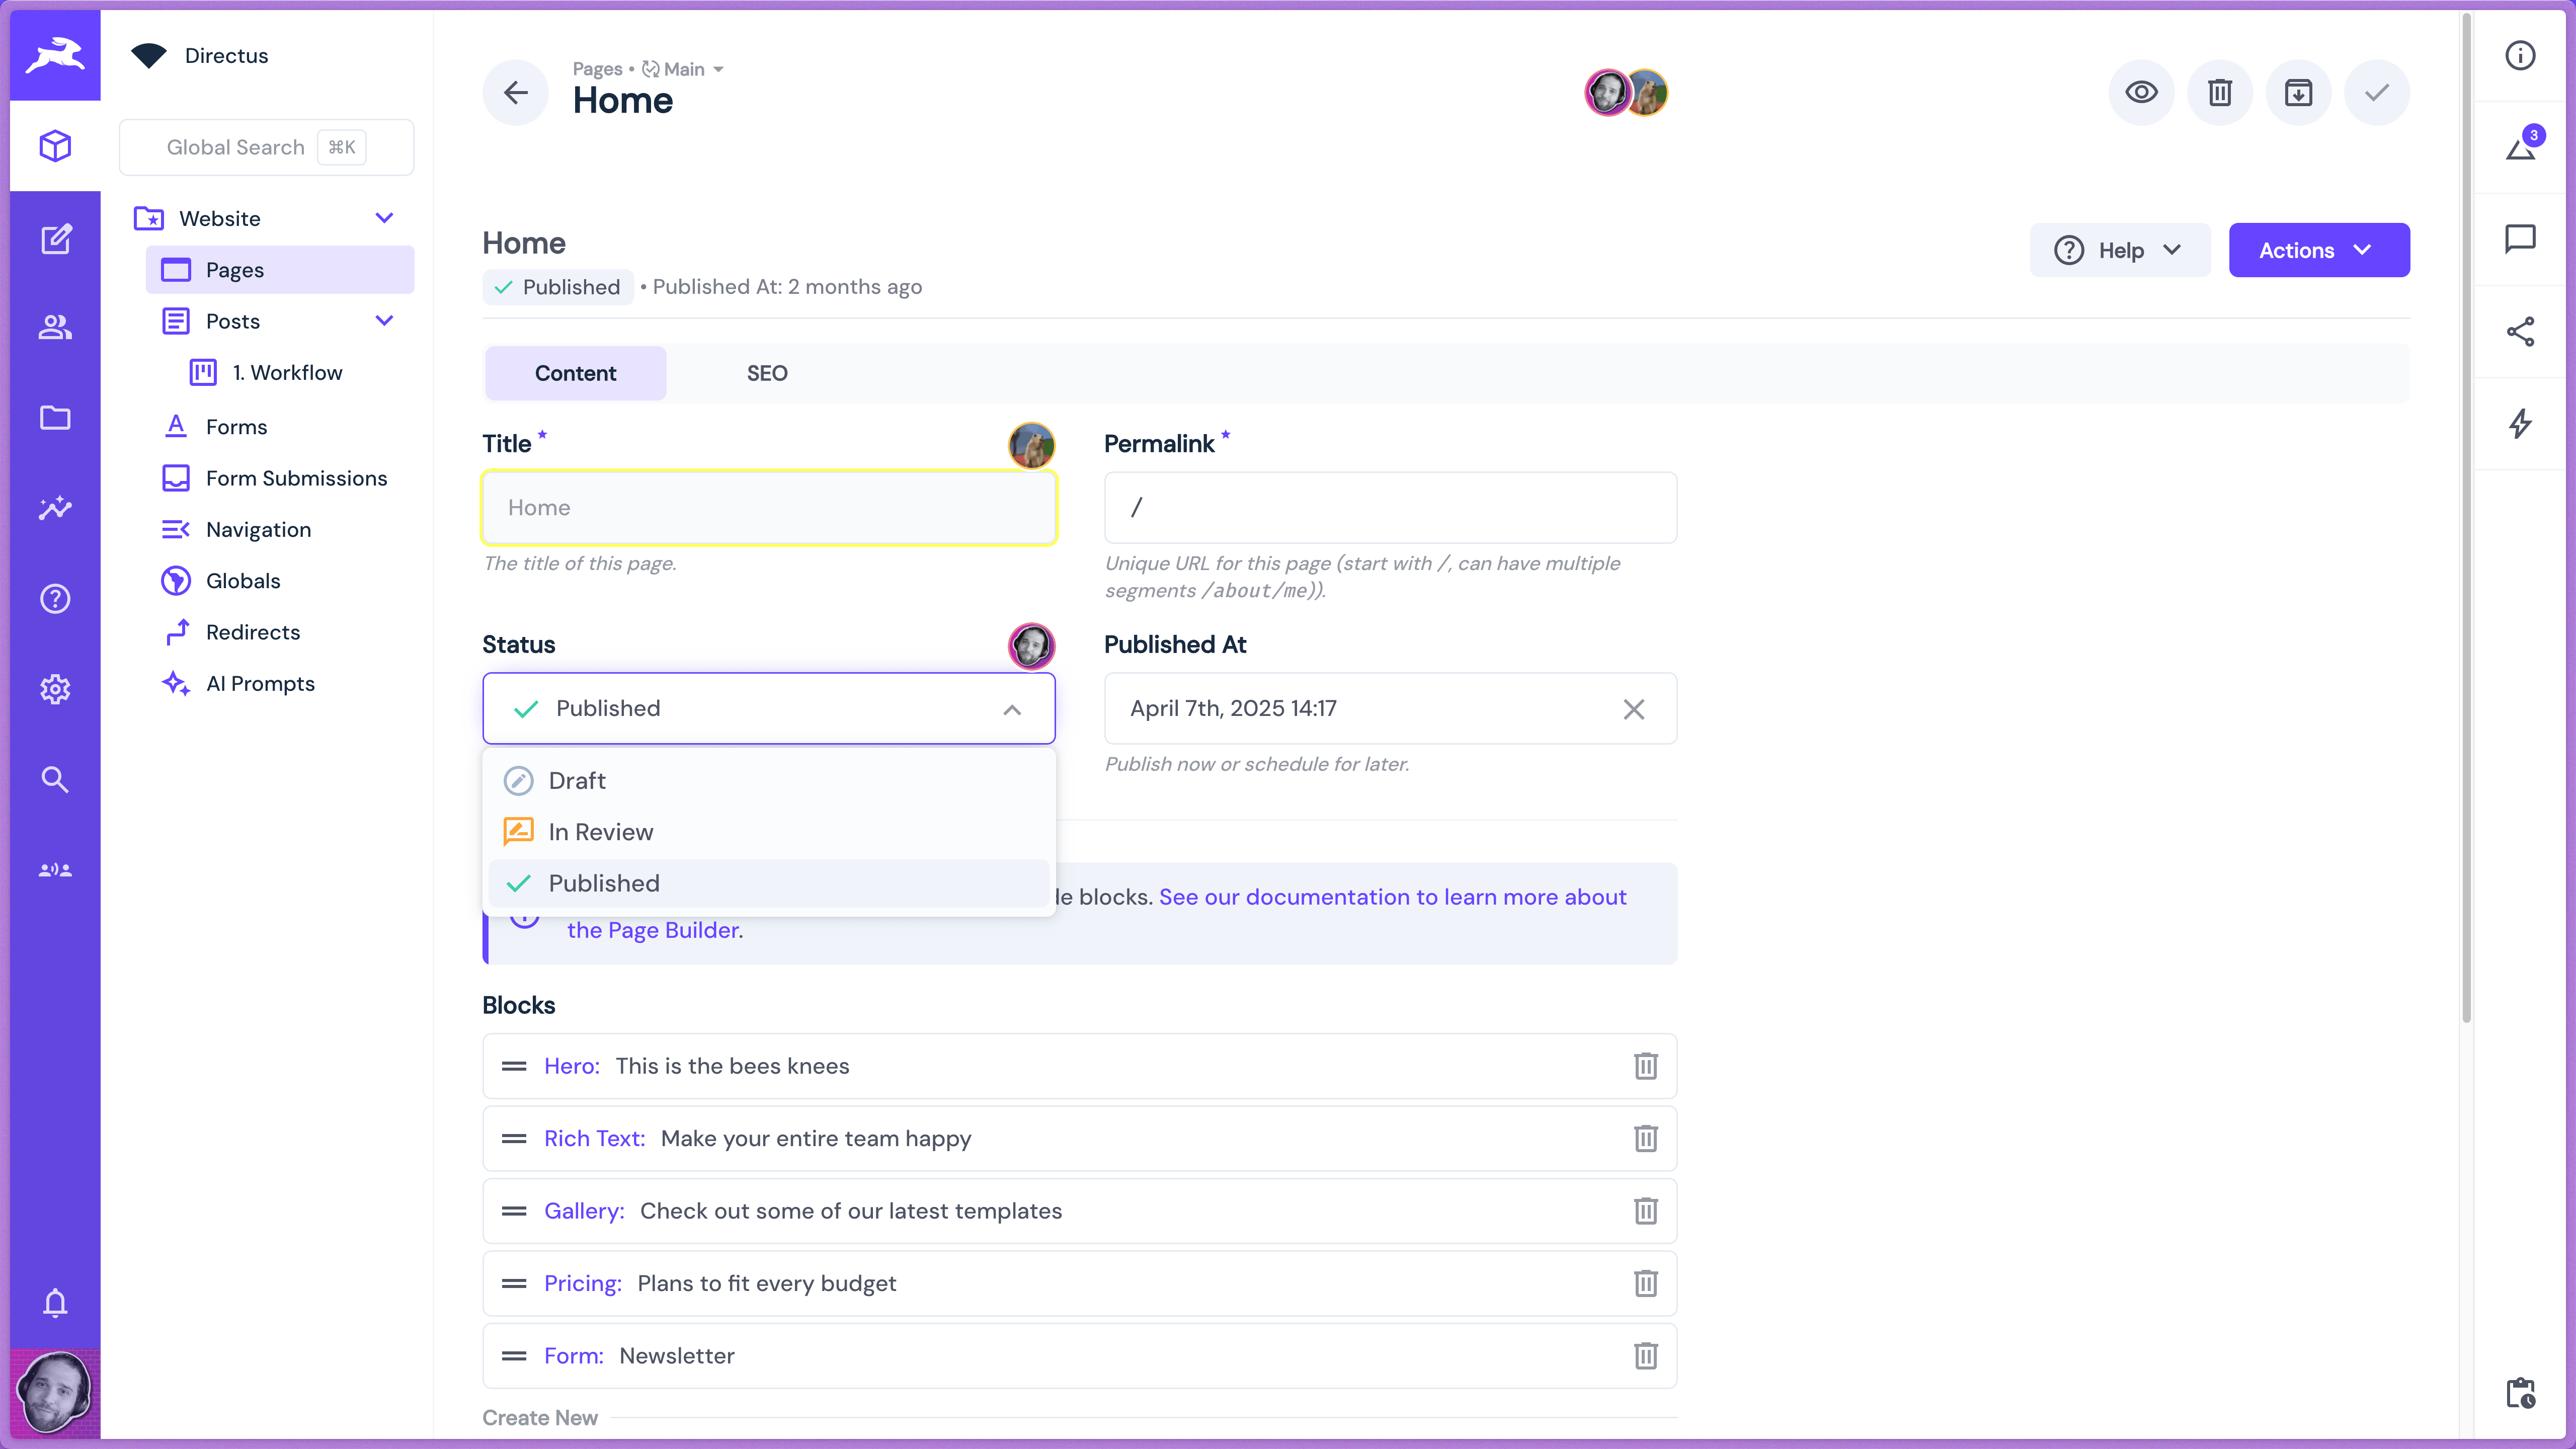The width and height of the screenshot is (2576, 1449).
Task: Switch to the SEO tab
Action: pos(766,373)
